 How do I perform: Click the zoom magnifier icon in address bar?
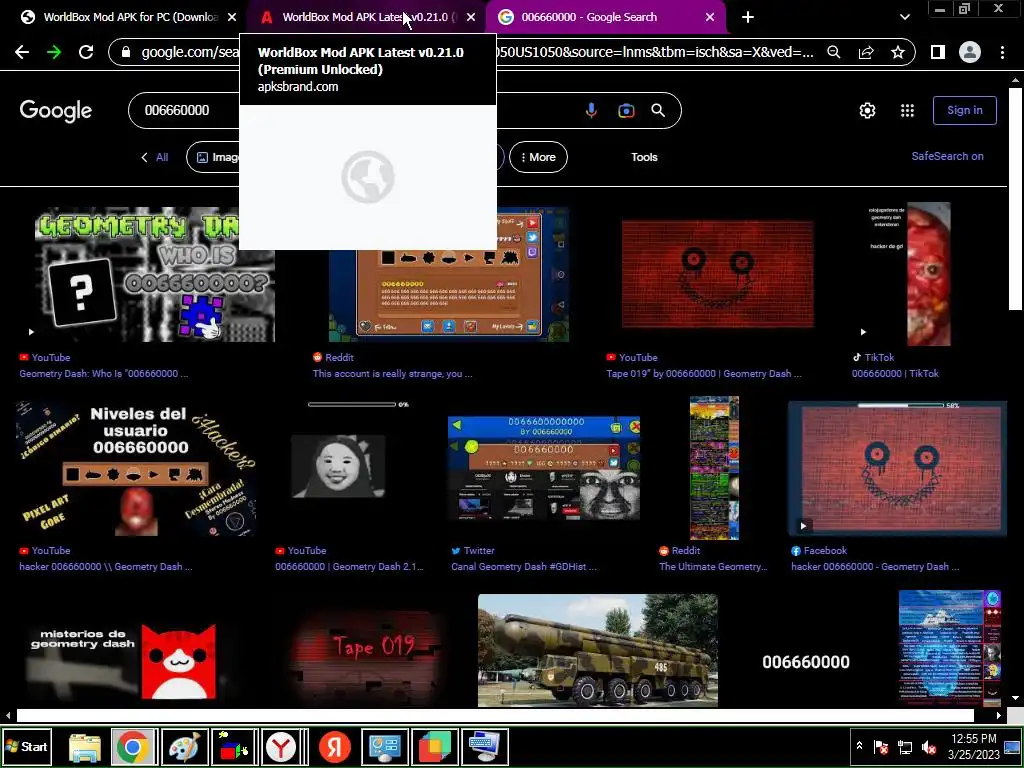[x=834, y=52]
